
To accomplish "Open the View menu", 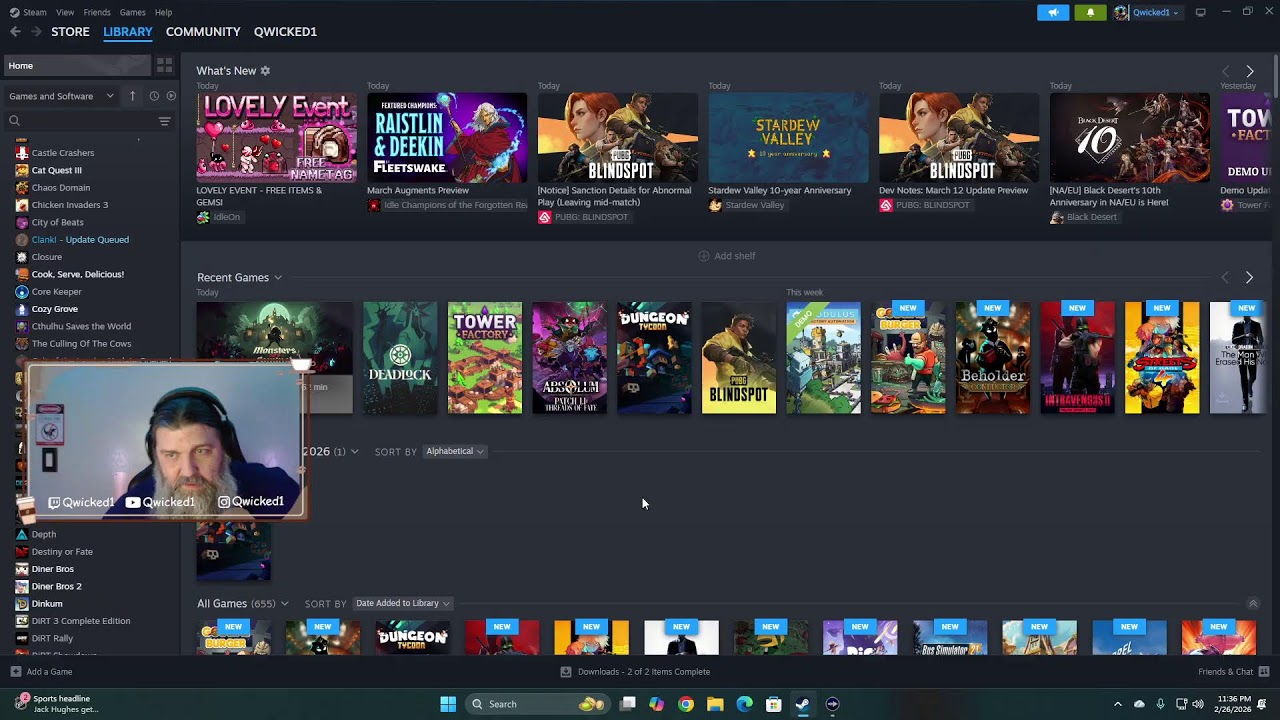I will click(65, 12).
